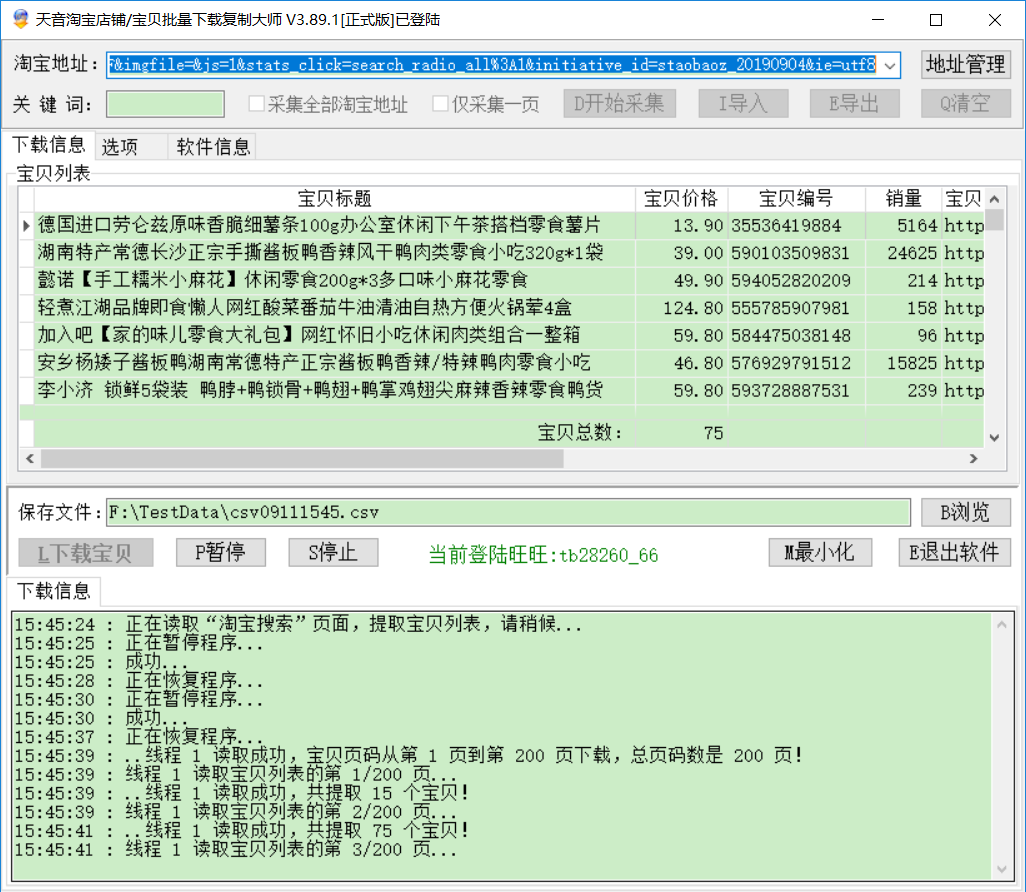
Task: Open the 软件信息 tab
Action: tap(213, 147)
